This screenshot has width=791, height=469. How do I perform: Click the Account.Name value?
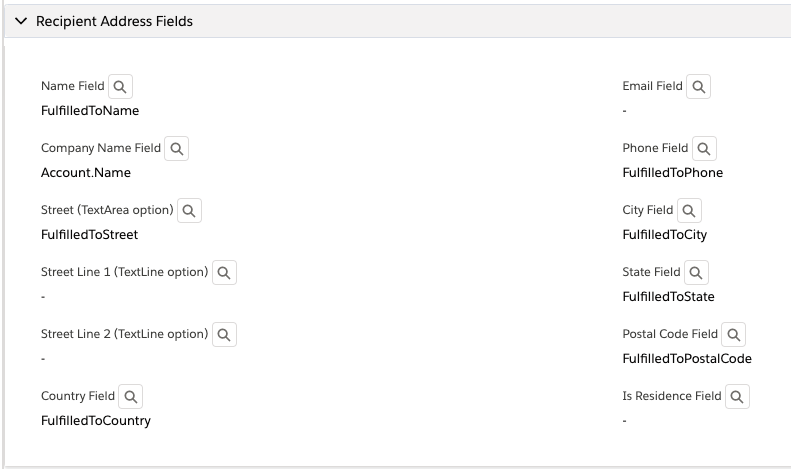point(86,172)
